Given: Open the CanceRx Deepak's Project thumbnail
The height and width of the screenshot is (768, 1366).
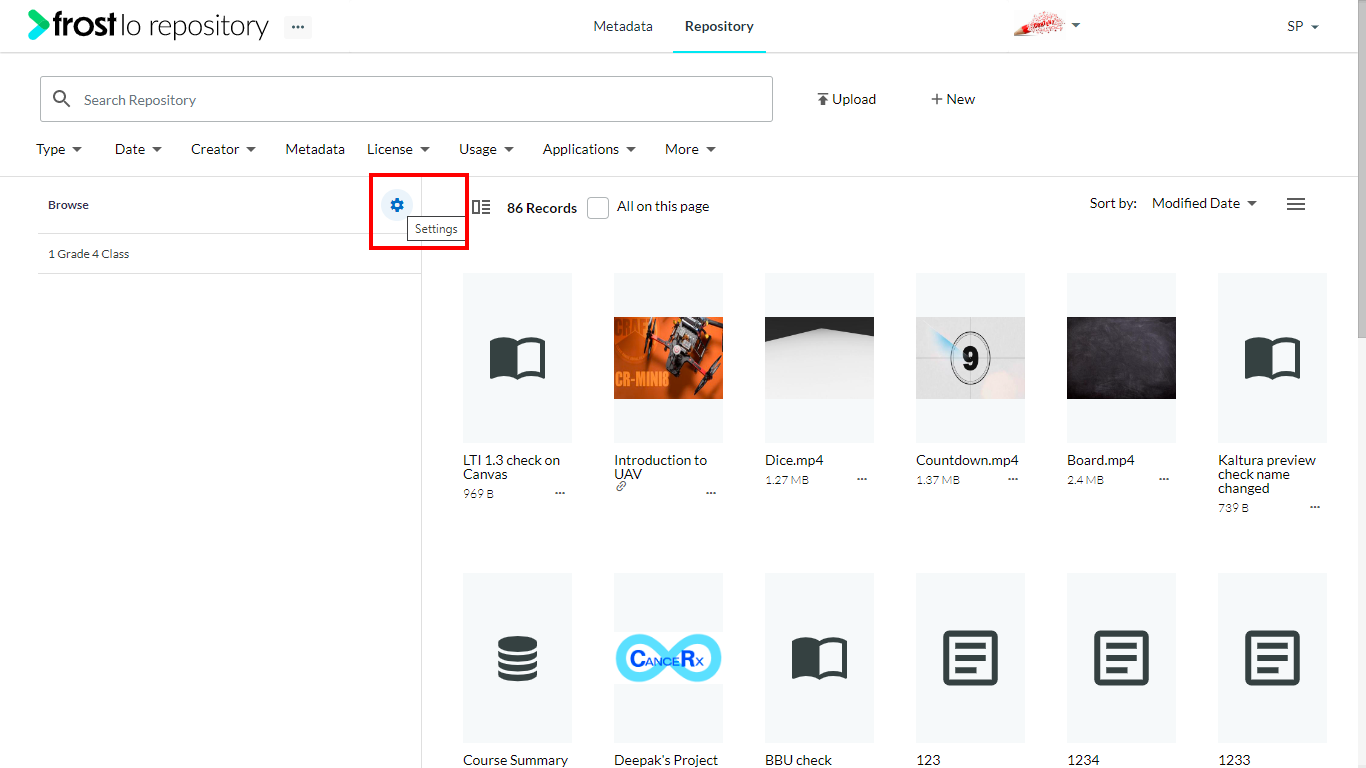Looking at the screenshot, I should click(668, 658).
